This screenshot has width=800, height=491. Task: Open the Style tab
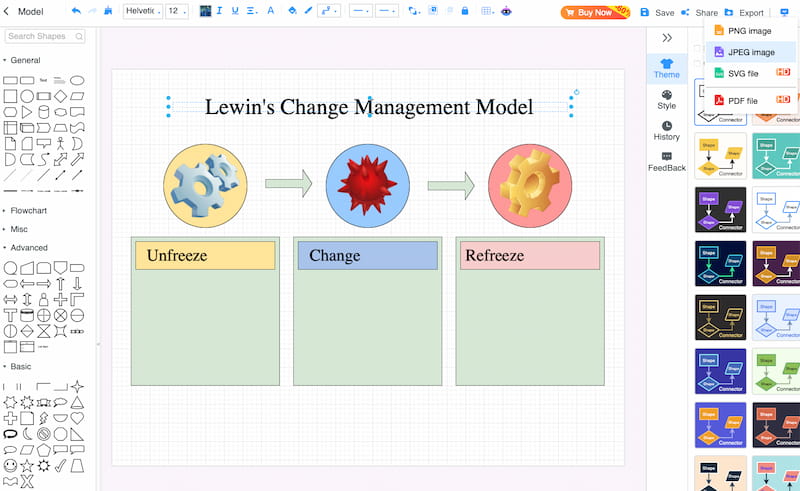point(667,100)
